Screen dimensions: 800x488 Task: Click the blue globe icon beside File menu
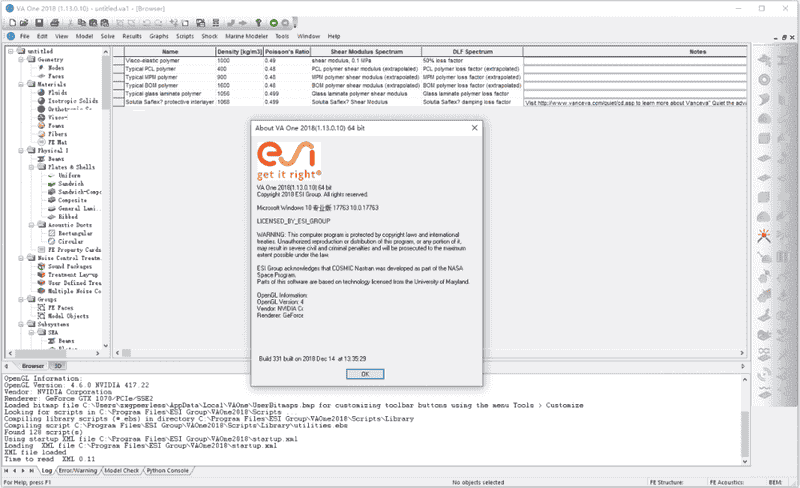(11, 36)
